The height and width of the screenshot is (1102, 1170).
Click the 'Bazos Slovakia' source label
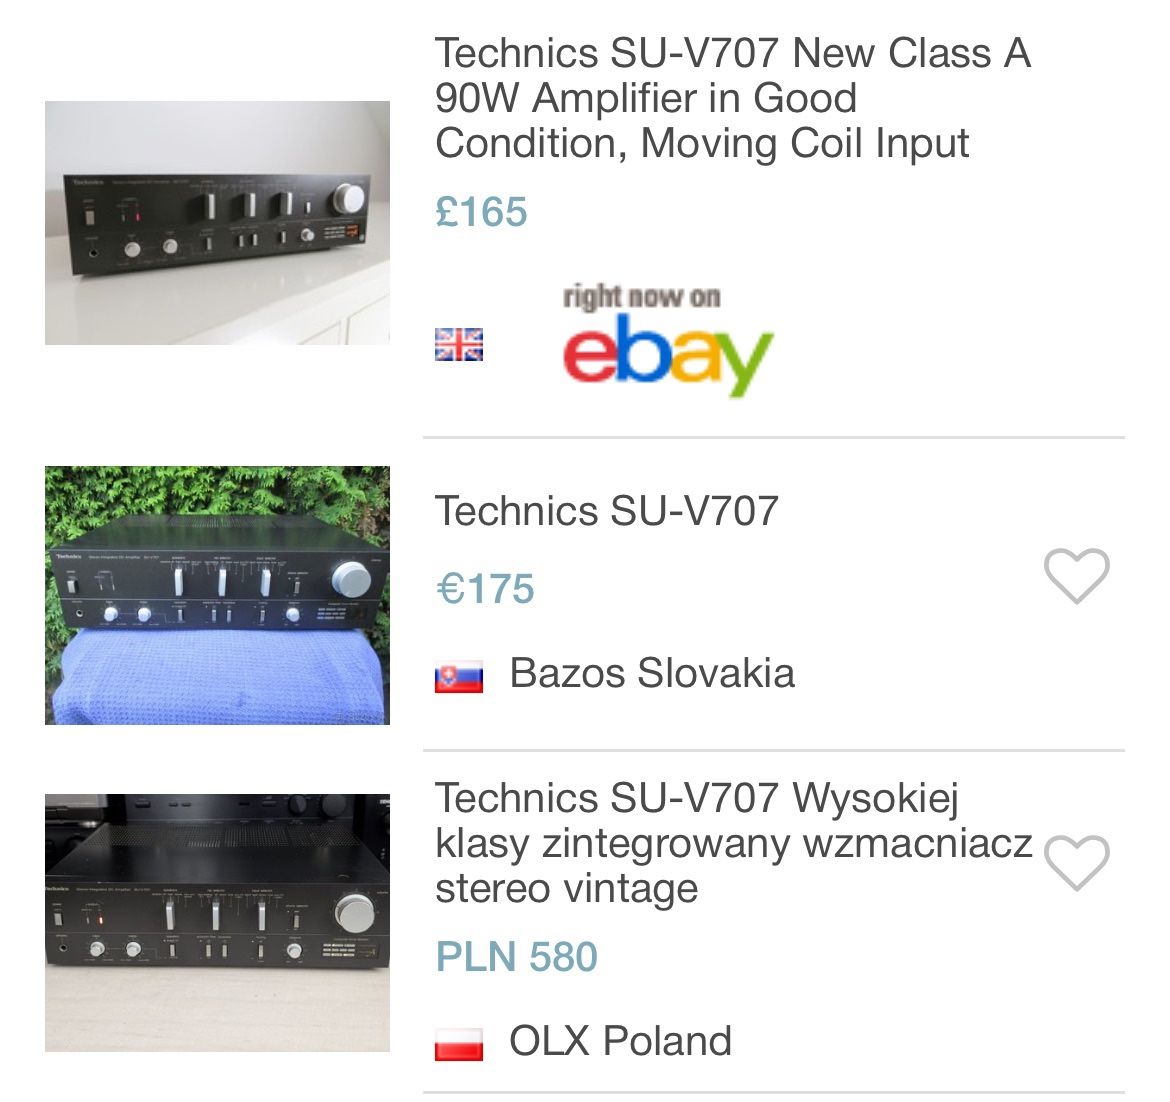click(652, 673)
